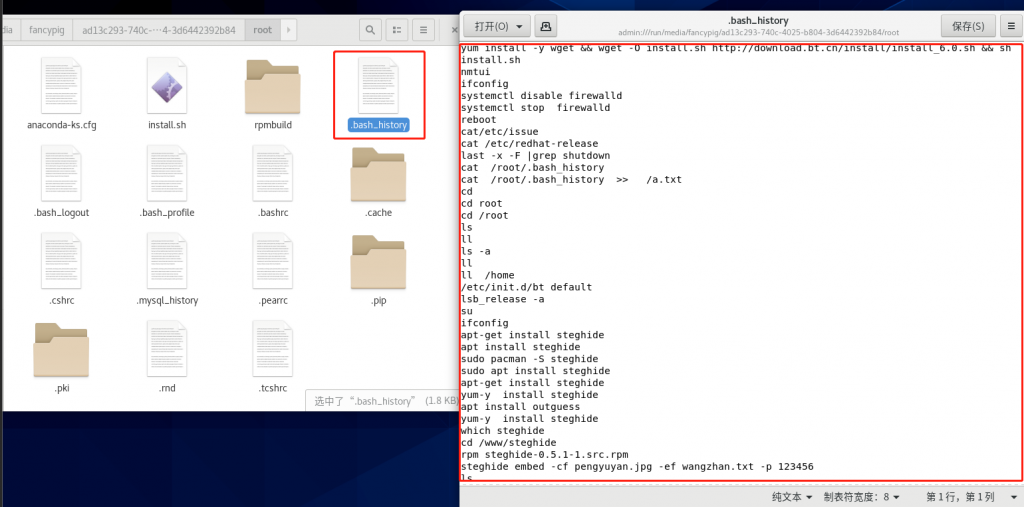Click the line 'lsb_release -a'
Image resolution: width=1024 pixels, height=507 pixels.
pos(502,299)
